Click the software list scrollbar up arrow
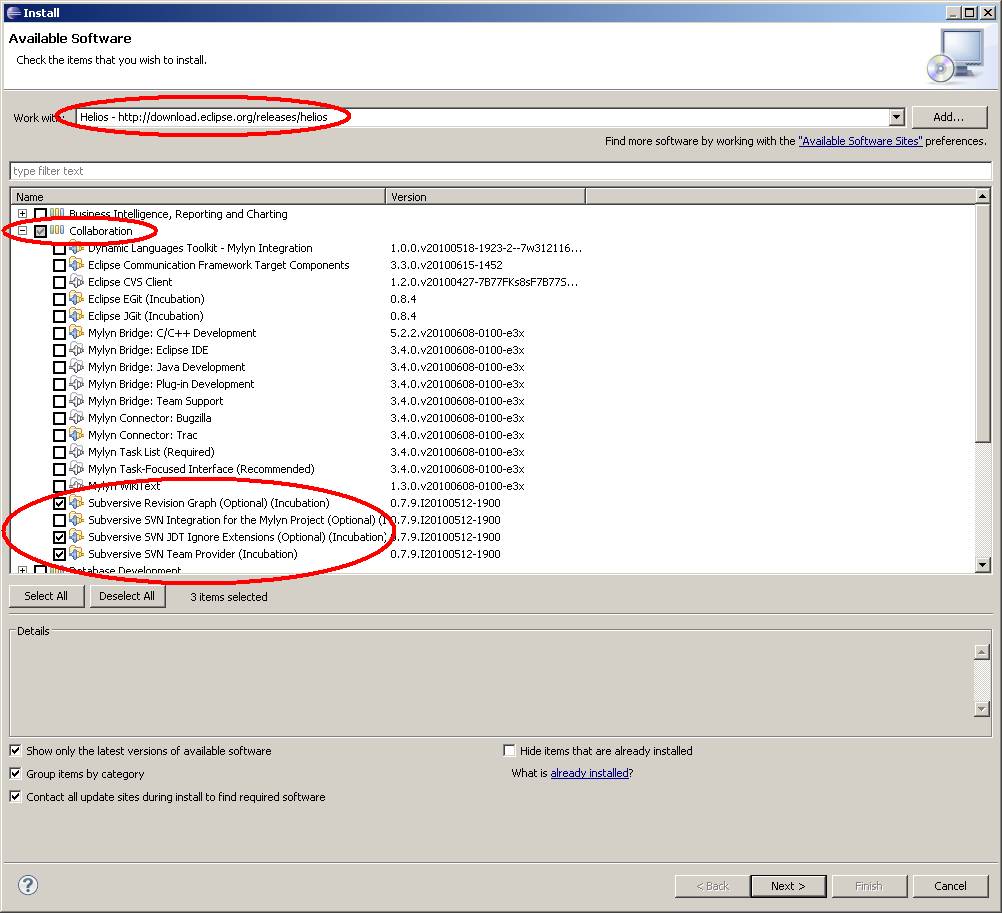This screenshot has width=1002, height=913. click(x=983, y=196)
